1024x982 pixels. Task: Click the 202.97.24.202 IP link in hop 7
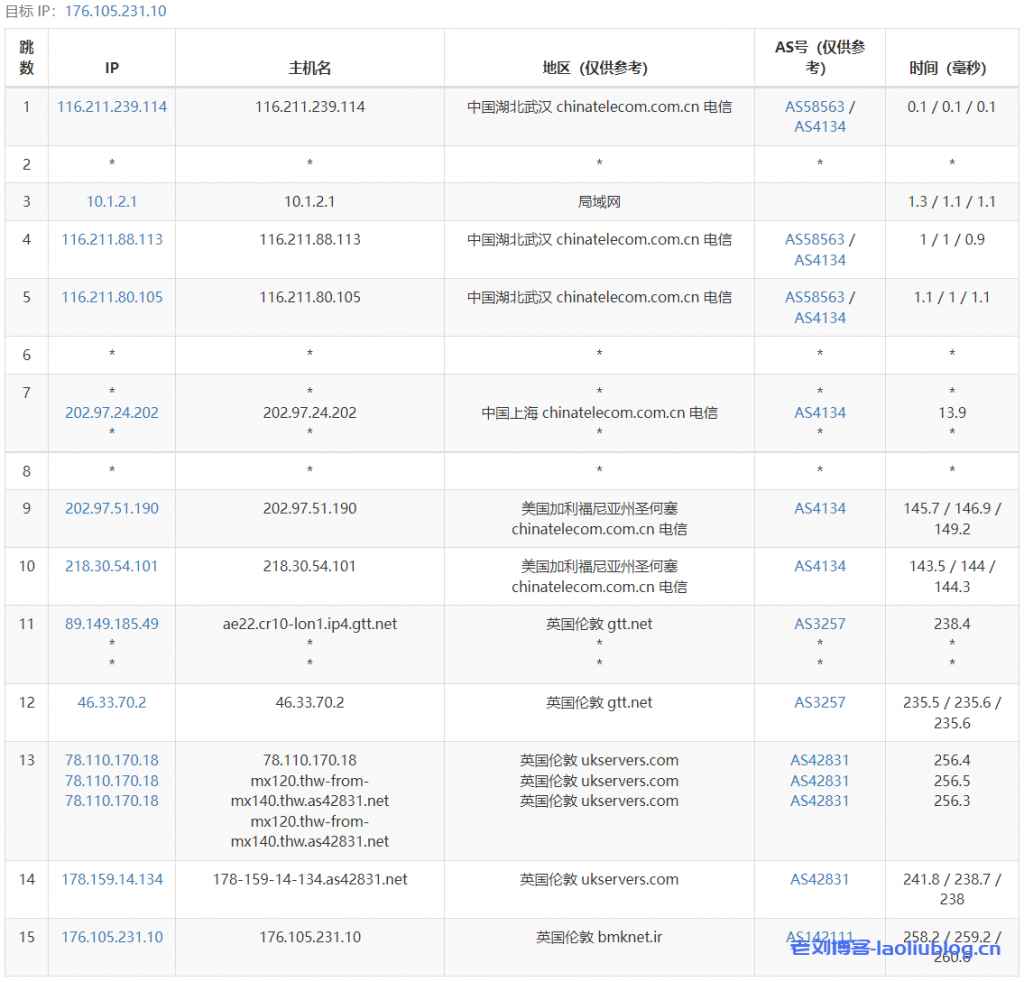click(112, 412)
